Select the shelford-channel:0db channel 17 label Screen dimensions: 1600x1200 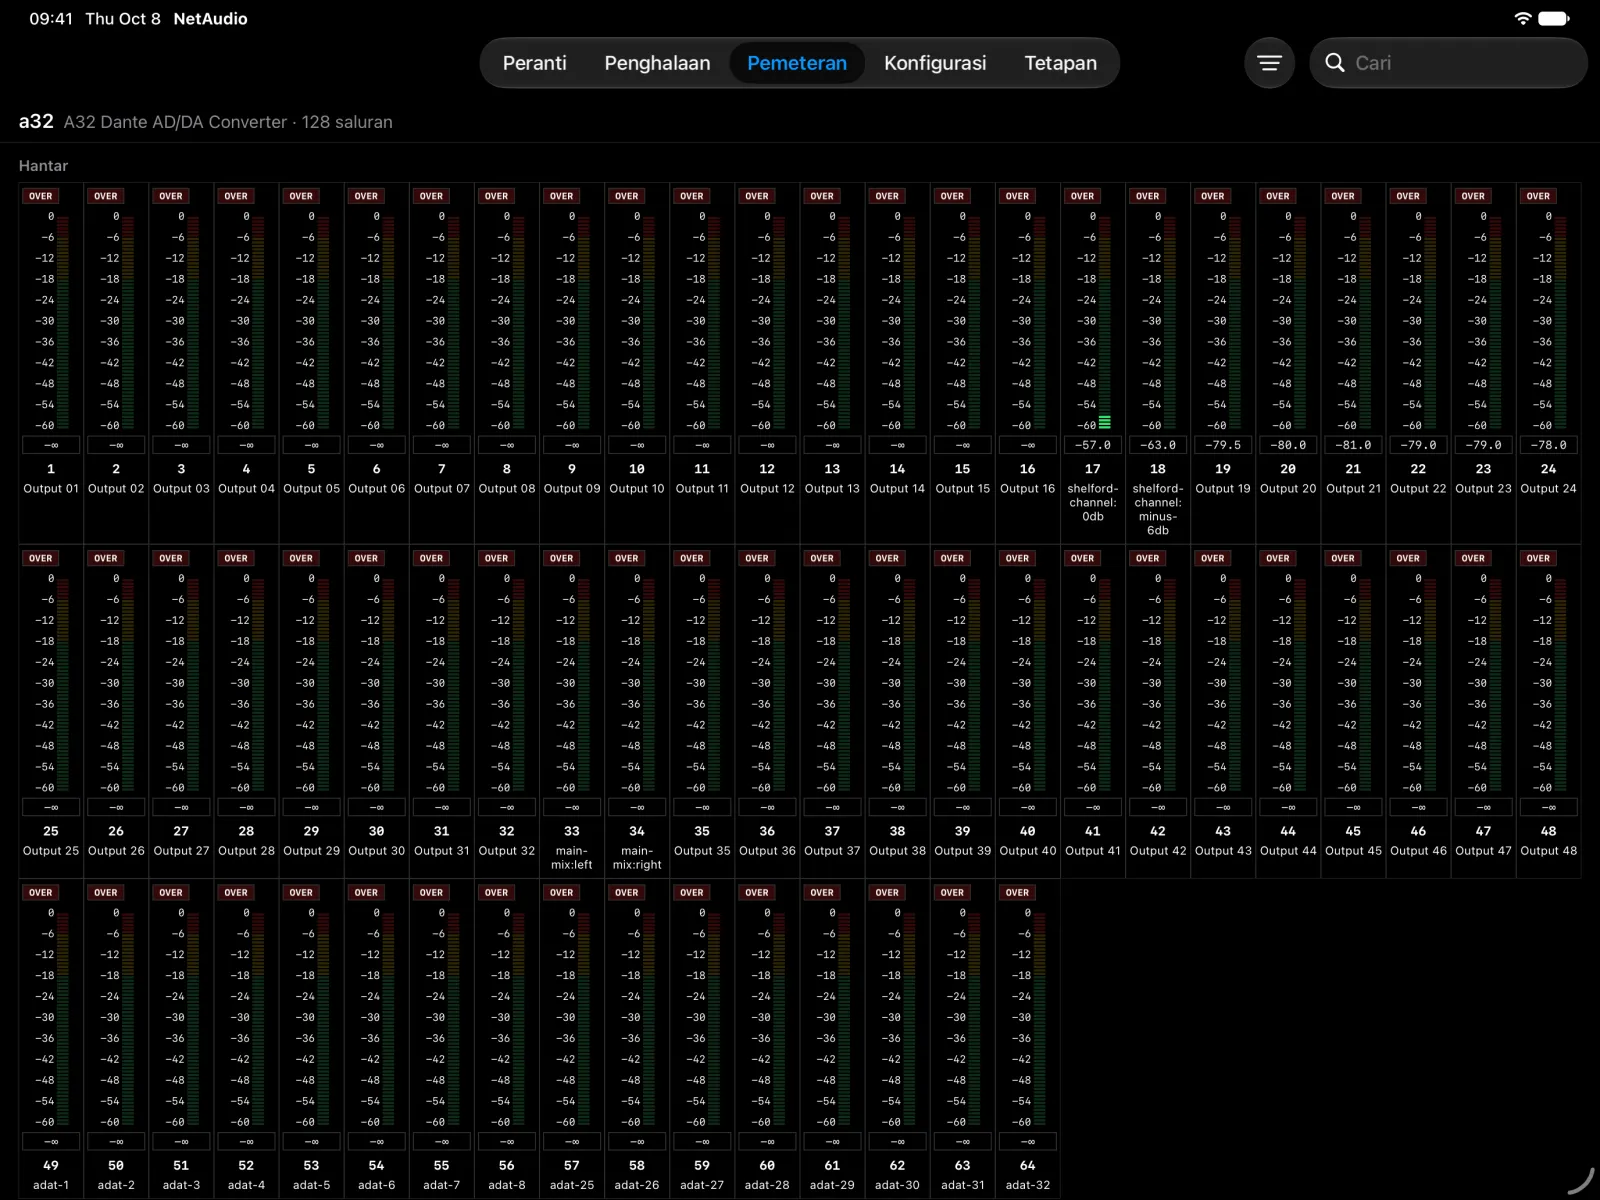pyautogui.click(x=1093, y=503)
